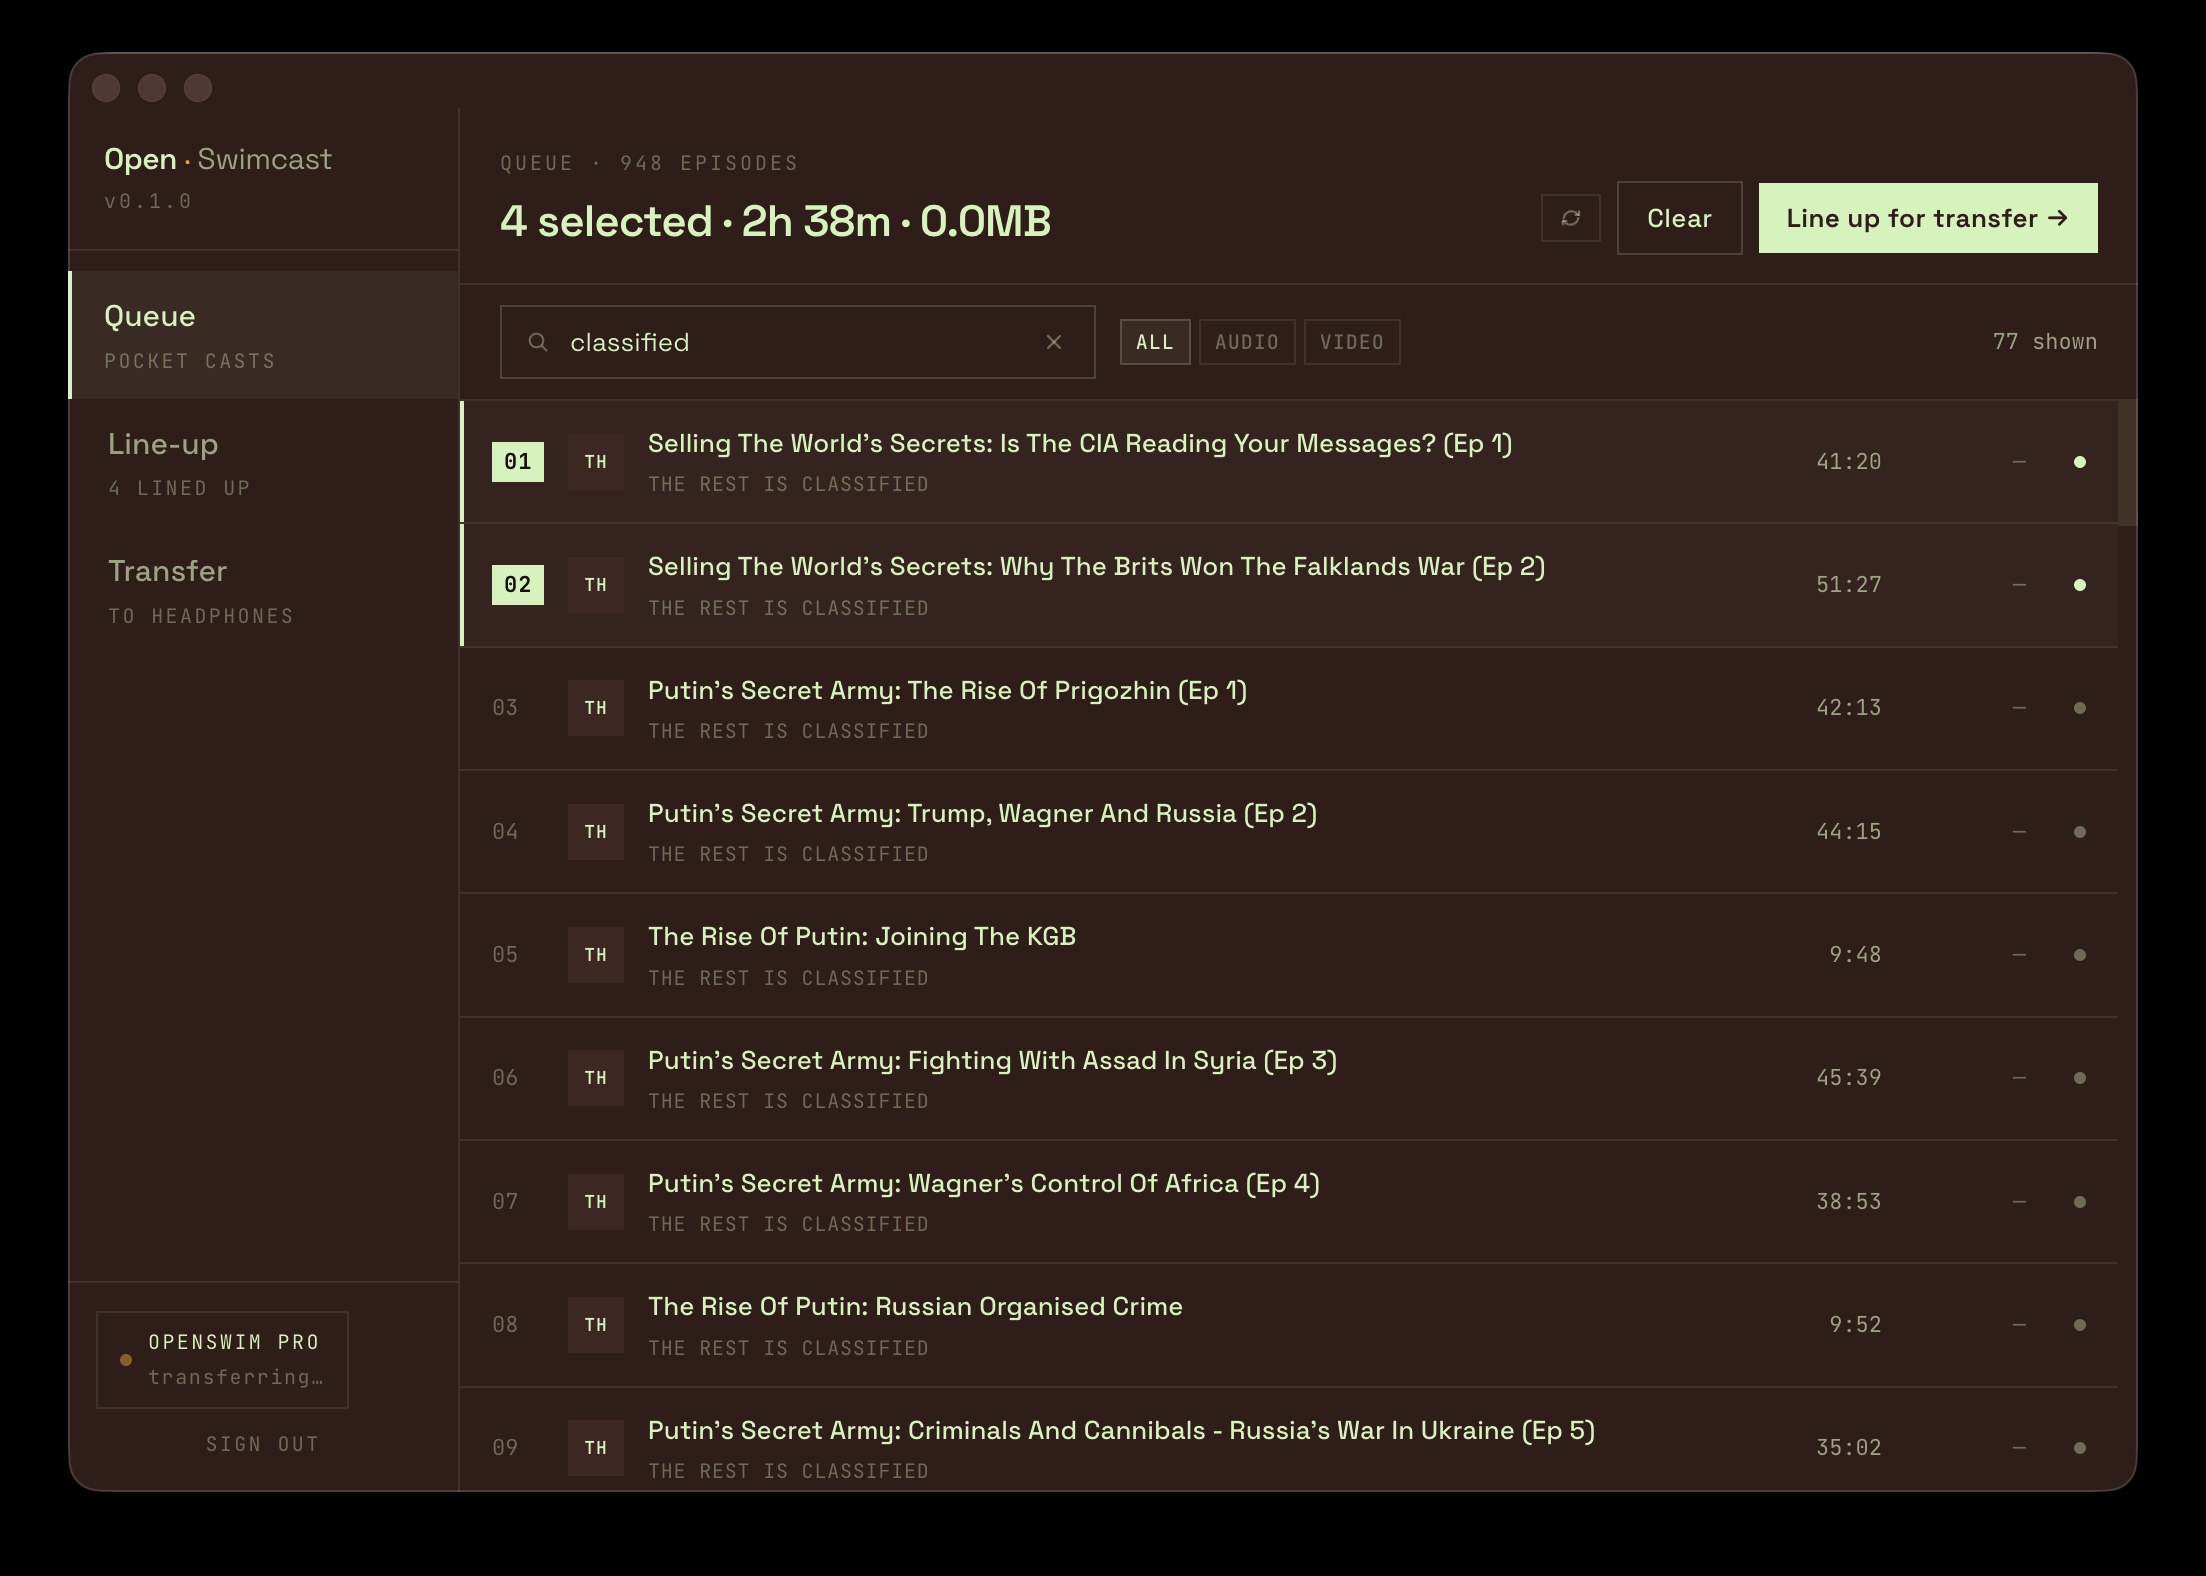Click status dot on Trump, Wagner And Russia row
Screen dimensions: 2206x1576
(2080, 832)
